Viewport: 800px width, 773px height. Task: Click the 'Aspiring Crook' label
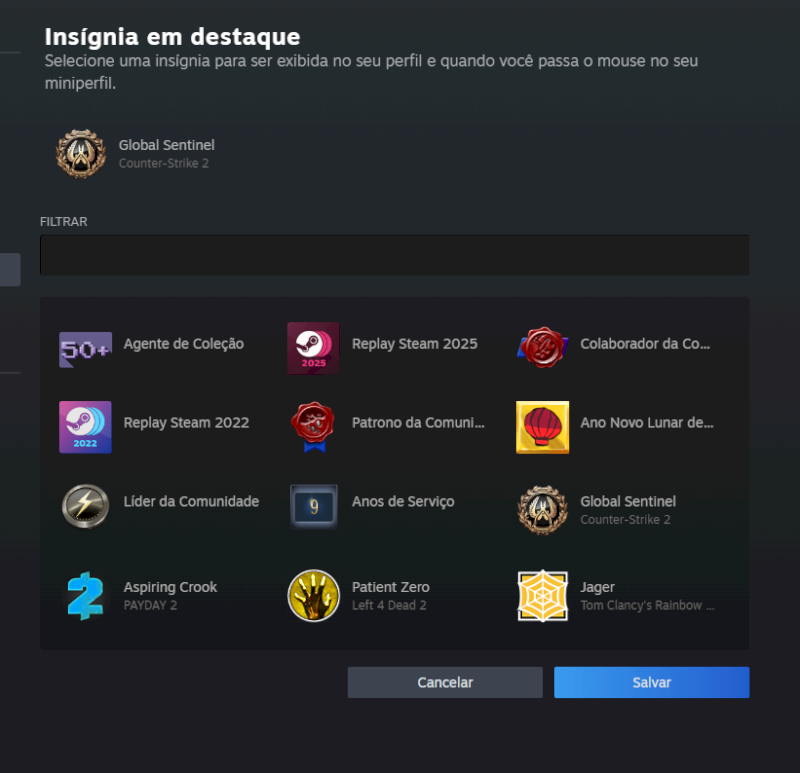point(170,587)
